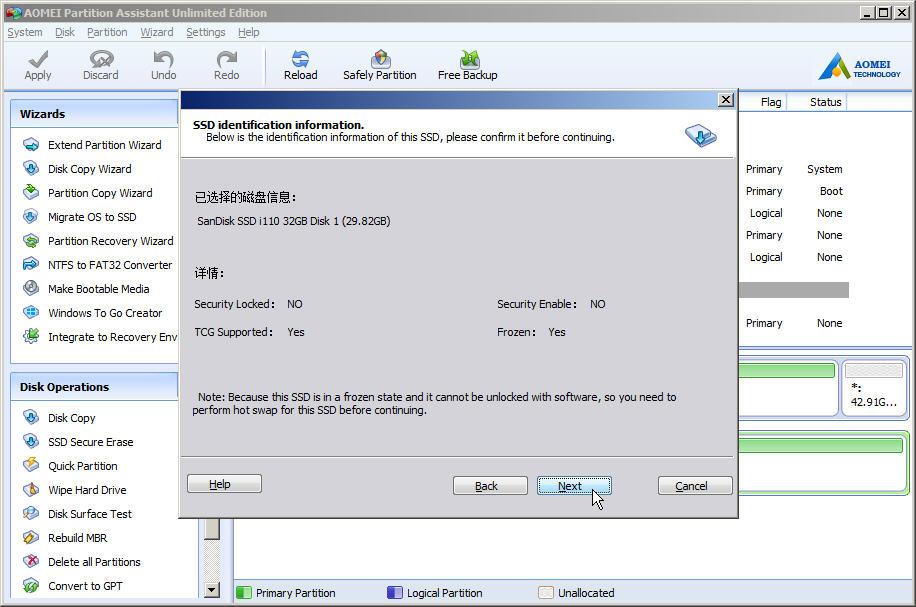Screen dimensions: 916x607
Task: Click the Partition Copy Wizard icon
Action: [31, 192]
